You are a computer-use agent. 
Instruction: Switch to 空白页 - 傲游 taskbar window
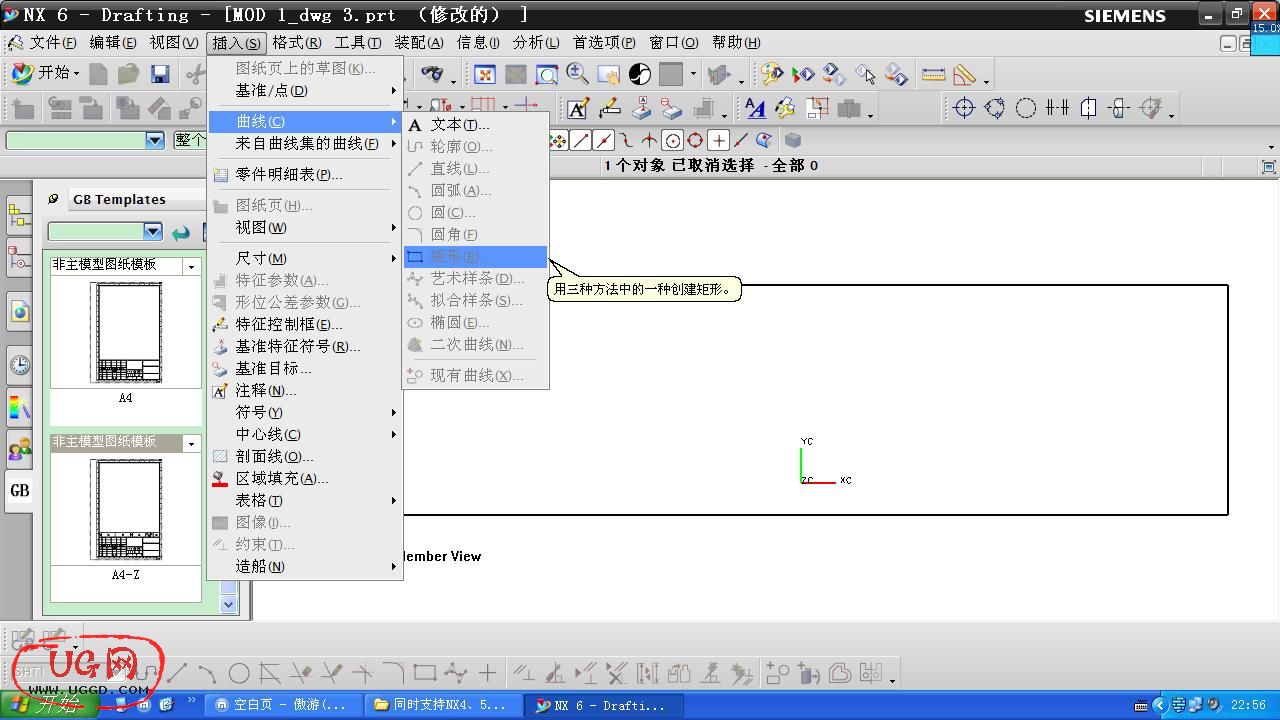(x=283, y=705)
